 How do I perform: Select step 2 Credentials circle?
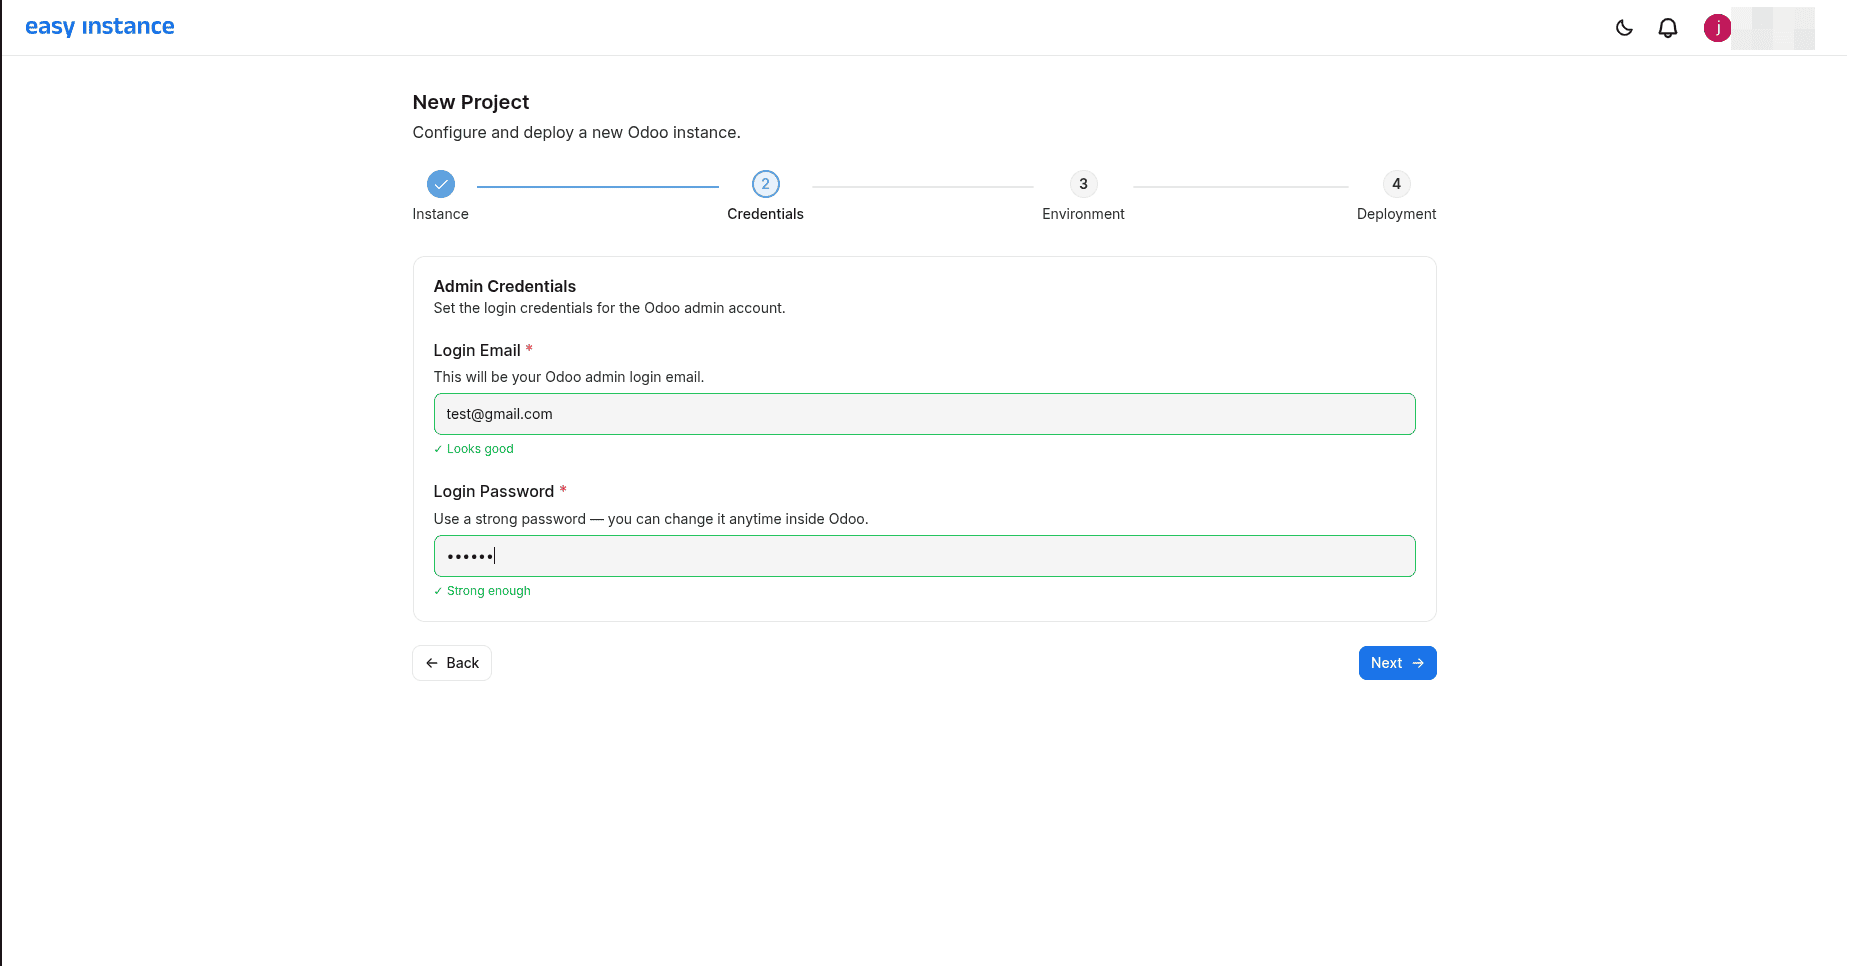pyautogui.click(x=766, y=184)
